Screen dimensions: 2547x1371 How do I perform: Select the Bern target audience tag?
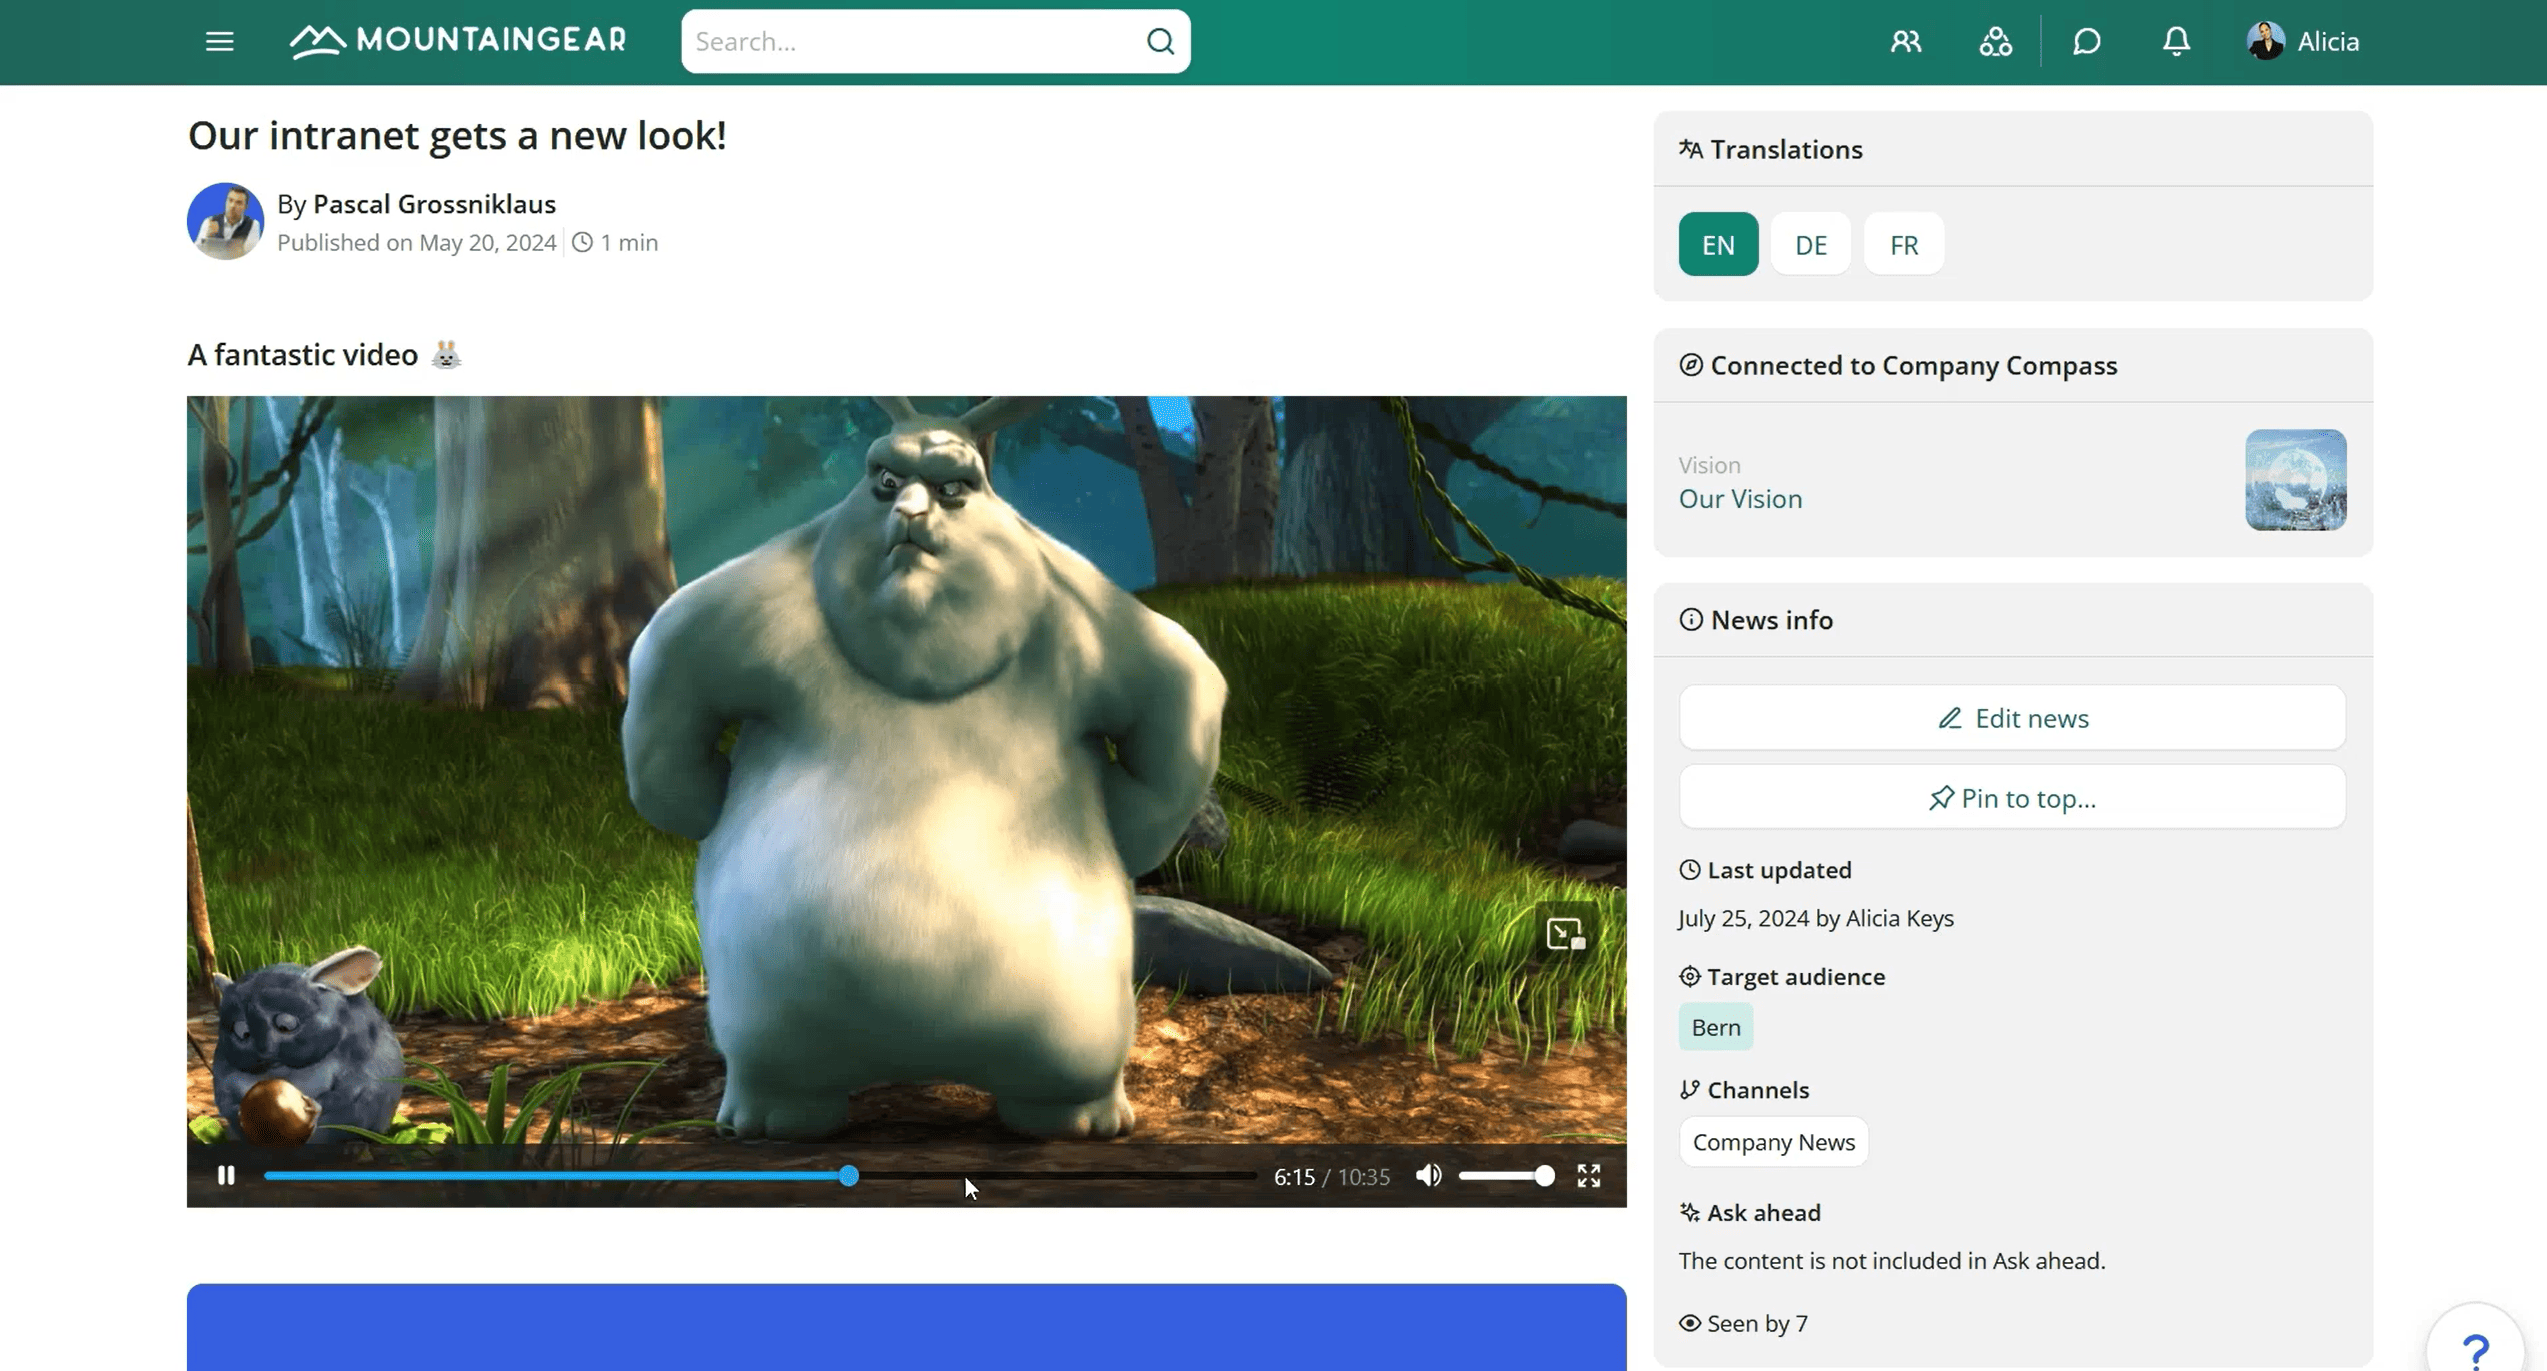click(x=1715, y=1027)
